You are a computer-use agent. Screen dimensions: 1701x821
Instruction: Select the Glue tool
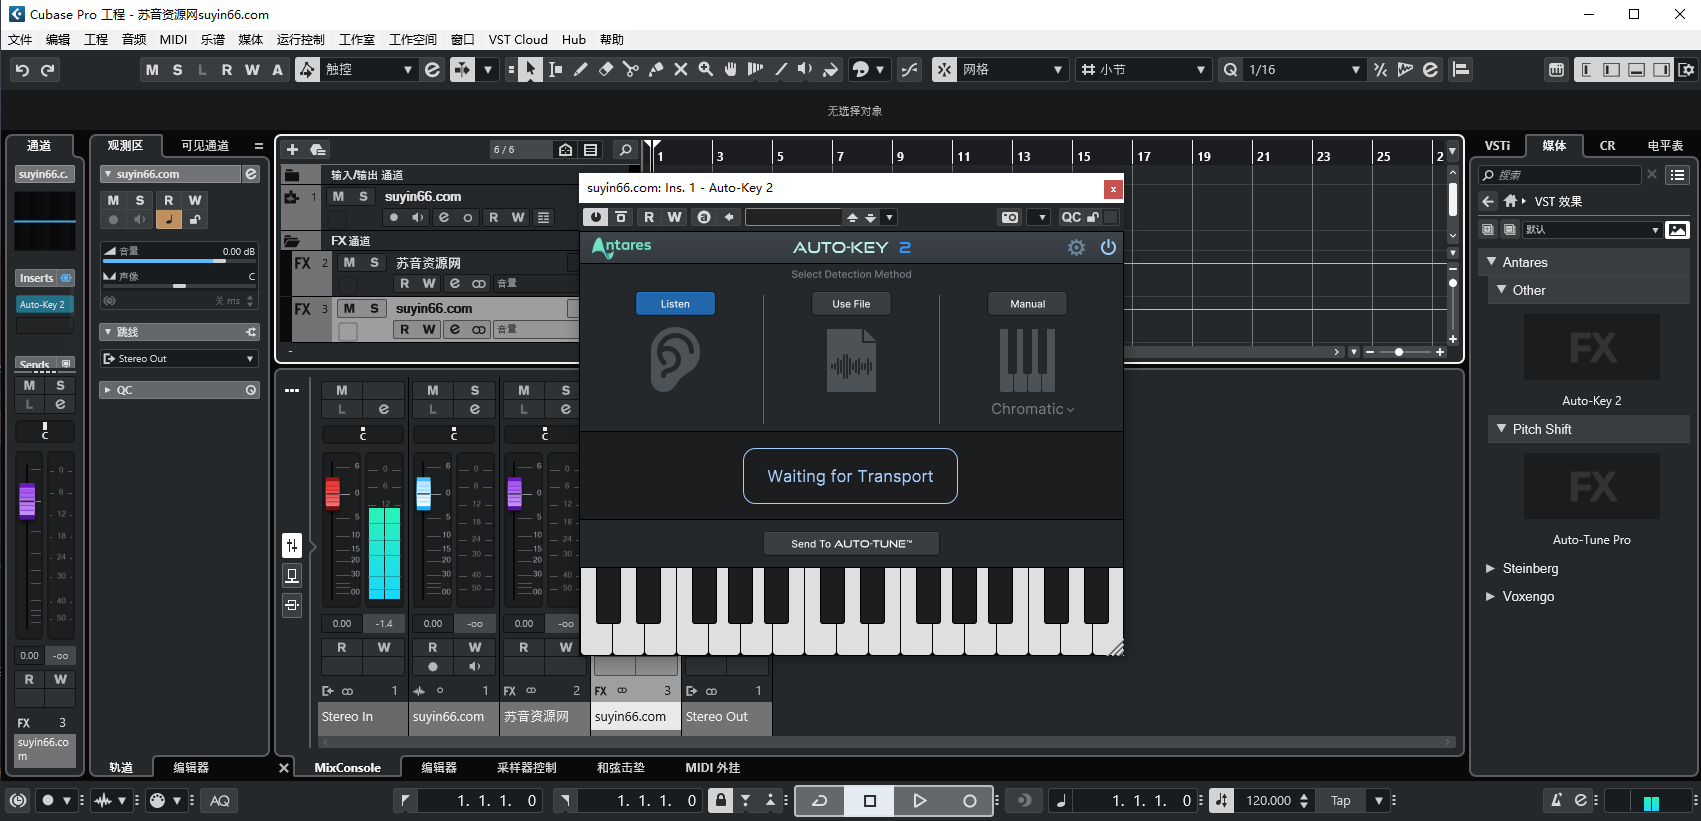(x=656, y=70)
